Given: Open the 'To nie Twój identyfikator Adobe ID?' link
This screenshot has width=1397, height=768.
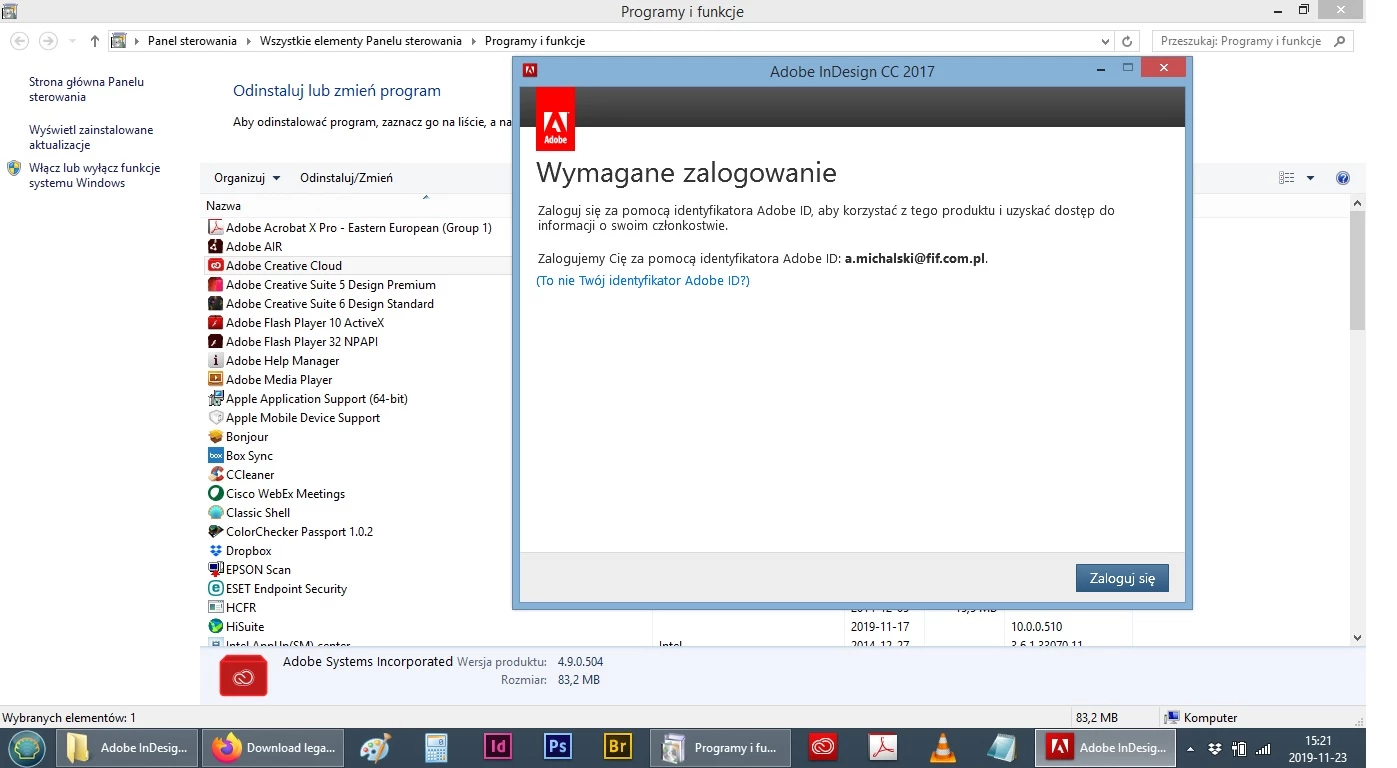Looking at the screenshot, I should point(643,281).
